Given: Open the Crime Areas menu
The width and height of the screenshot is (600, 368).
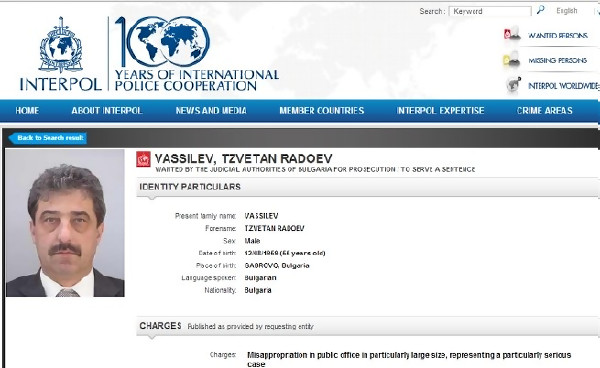Looking at the screenshot, I should [545, 111].
